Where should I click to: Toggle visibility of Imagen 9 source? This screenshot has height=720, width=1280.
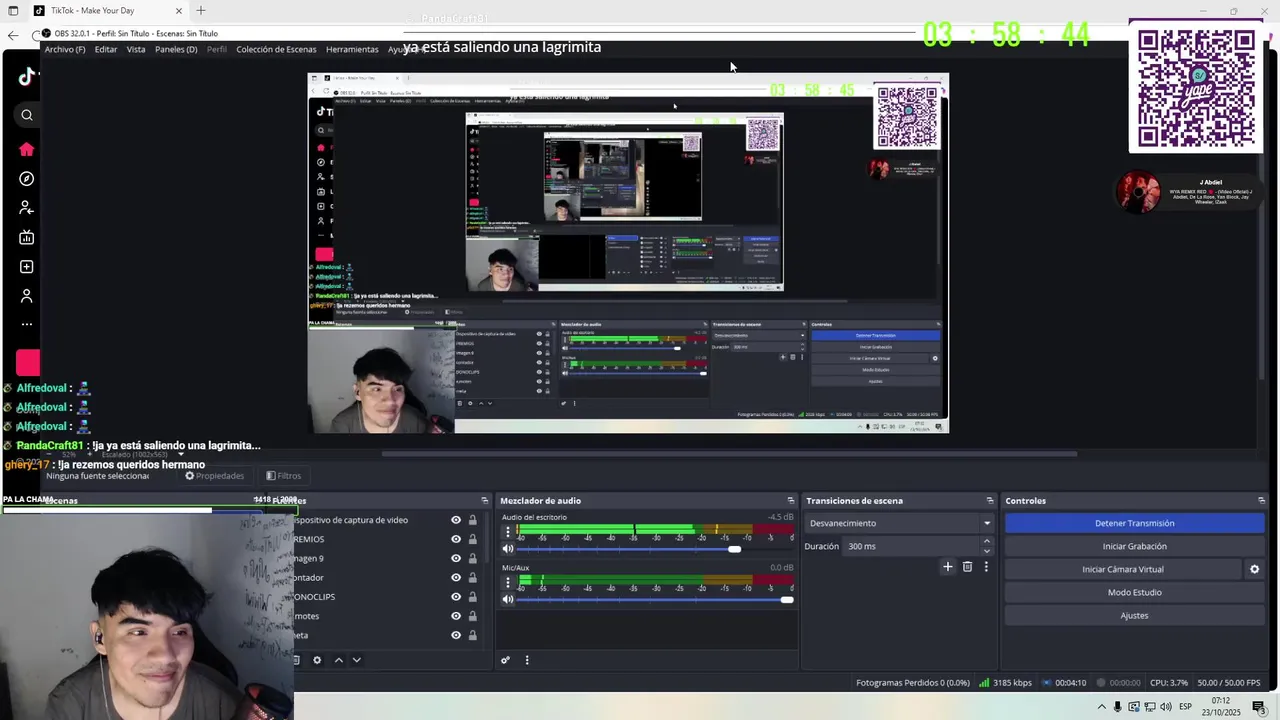click(x=456, y=558)
